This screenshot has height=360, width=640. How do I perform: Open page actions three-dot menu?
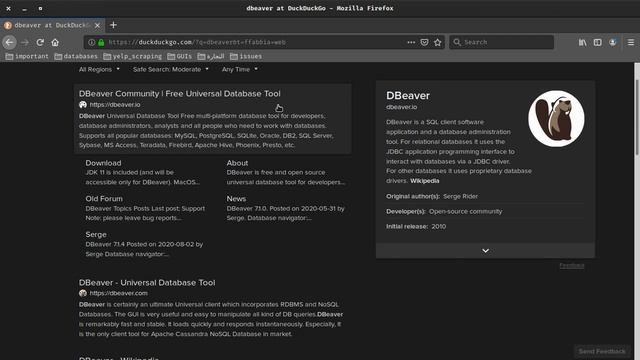pyautogui.click(x=411, y=42)
